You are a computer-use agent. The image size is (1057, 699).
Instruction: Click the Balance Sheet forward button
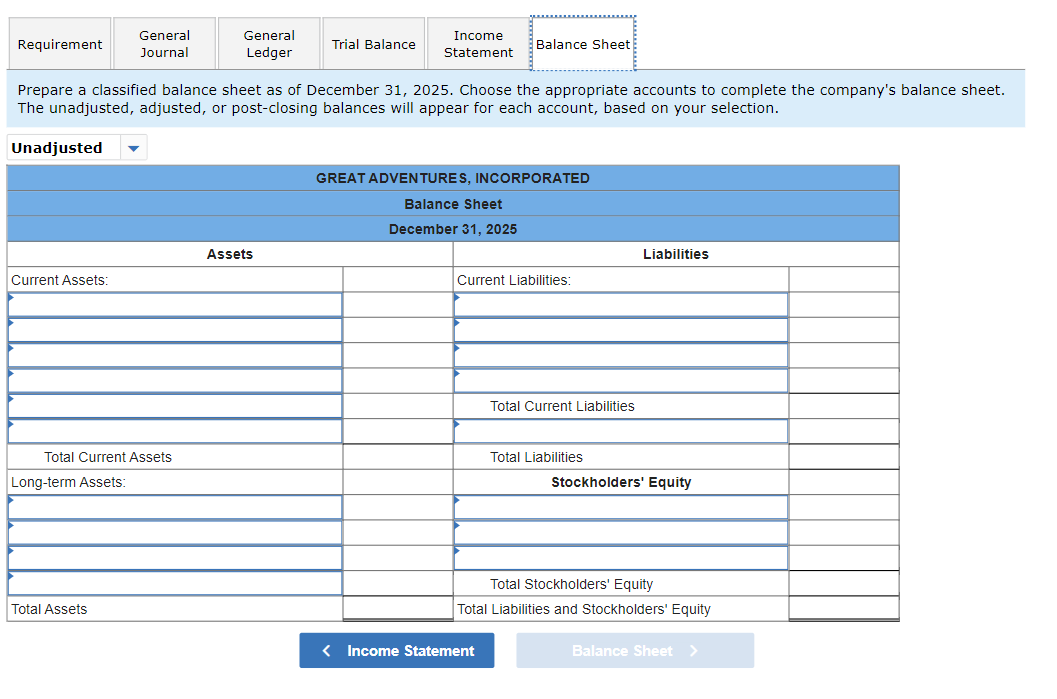(634, 650)
